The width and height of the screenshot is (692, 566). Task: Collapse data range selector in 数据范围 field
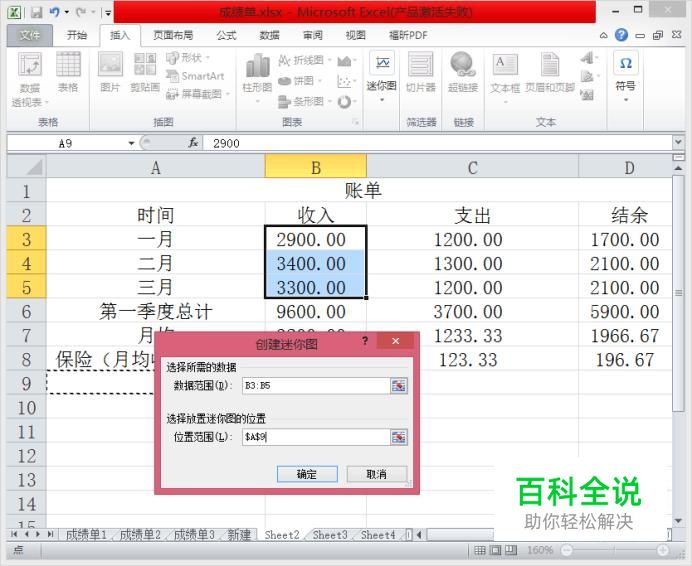pos(399,386)
